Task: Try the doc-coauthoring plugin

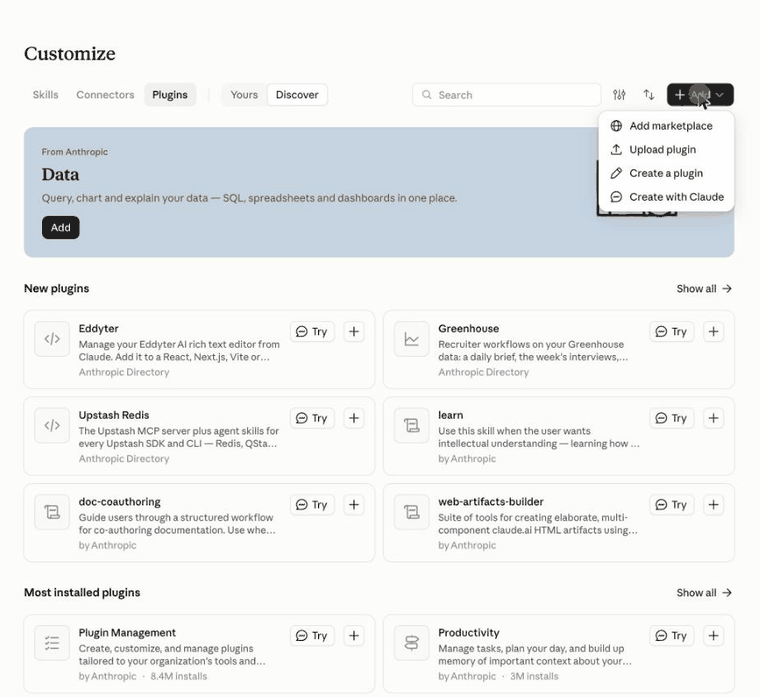Action: tap(312, 505)
